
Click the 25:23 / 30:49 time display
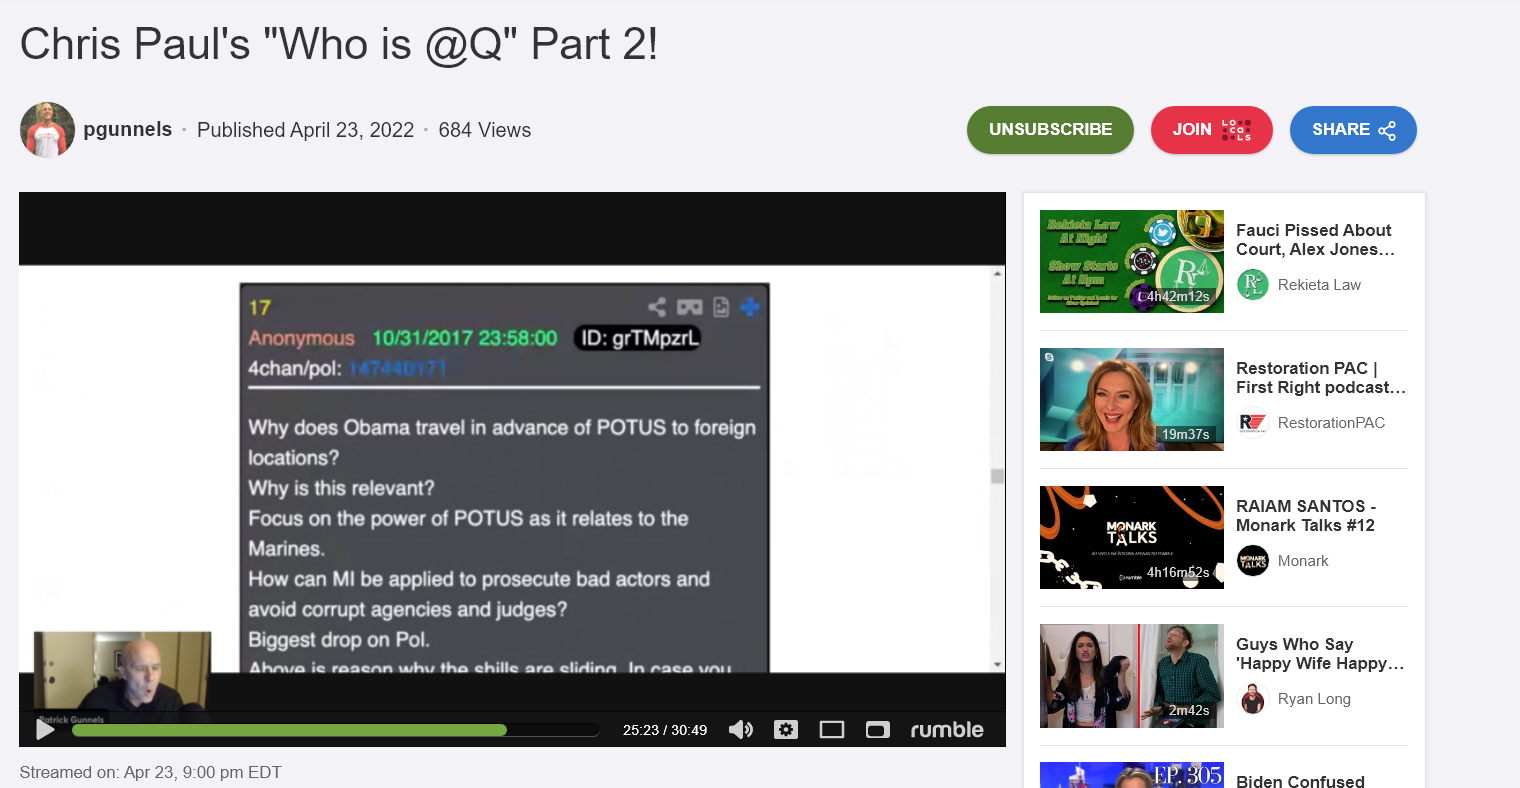pos(665,730)
